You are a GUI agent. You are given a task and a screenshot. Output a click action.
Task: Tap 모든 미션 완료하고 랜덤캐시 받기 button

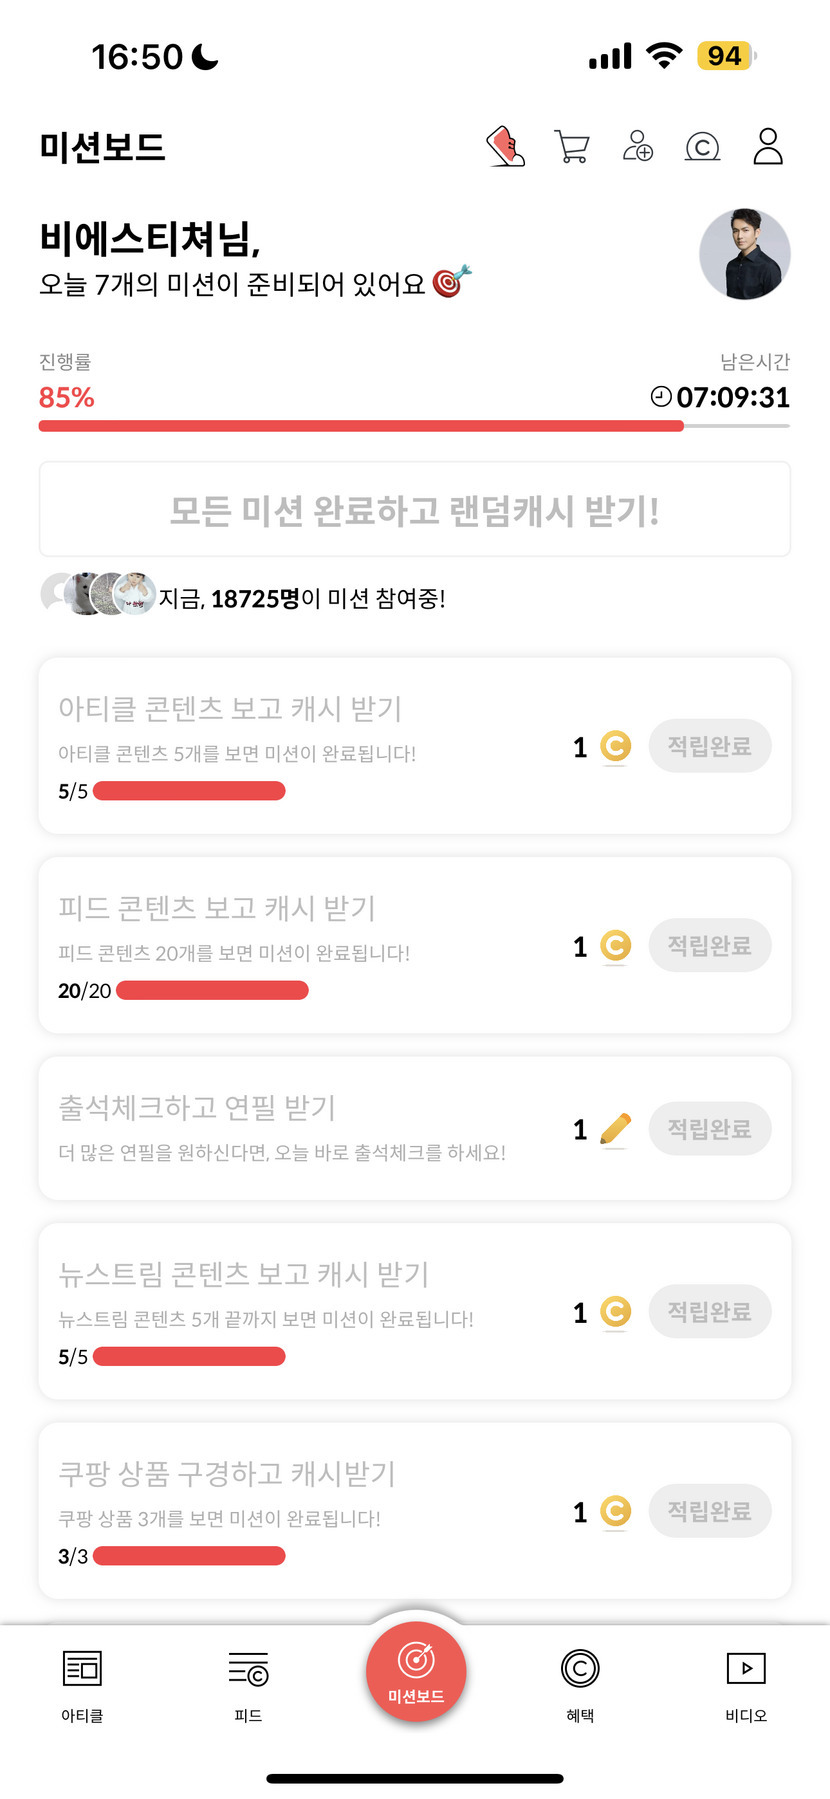(414, 510)
